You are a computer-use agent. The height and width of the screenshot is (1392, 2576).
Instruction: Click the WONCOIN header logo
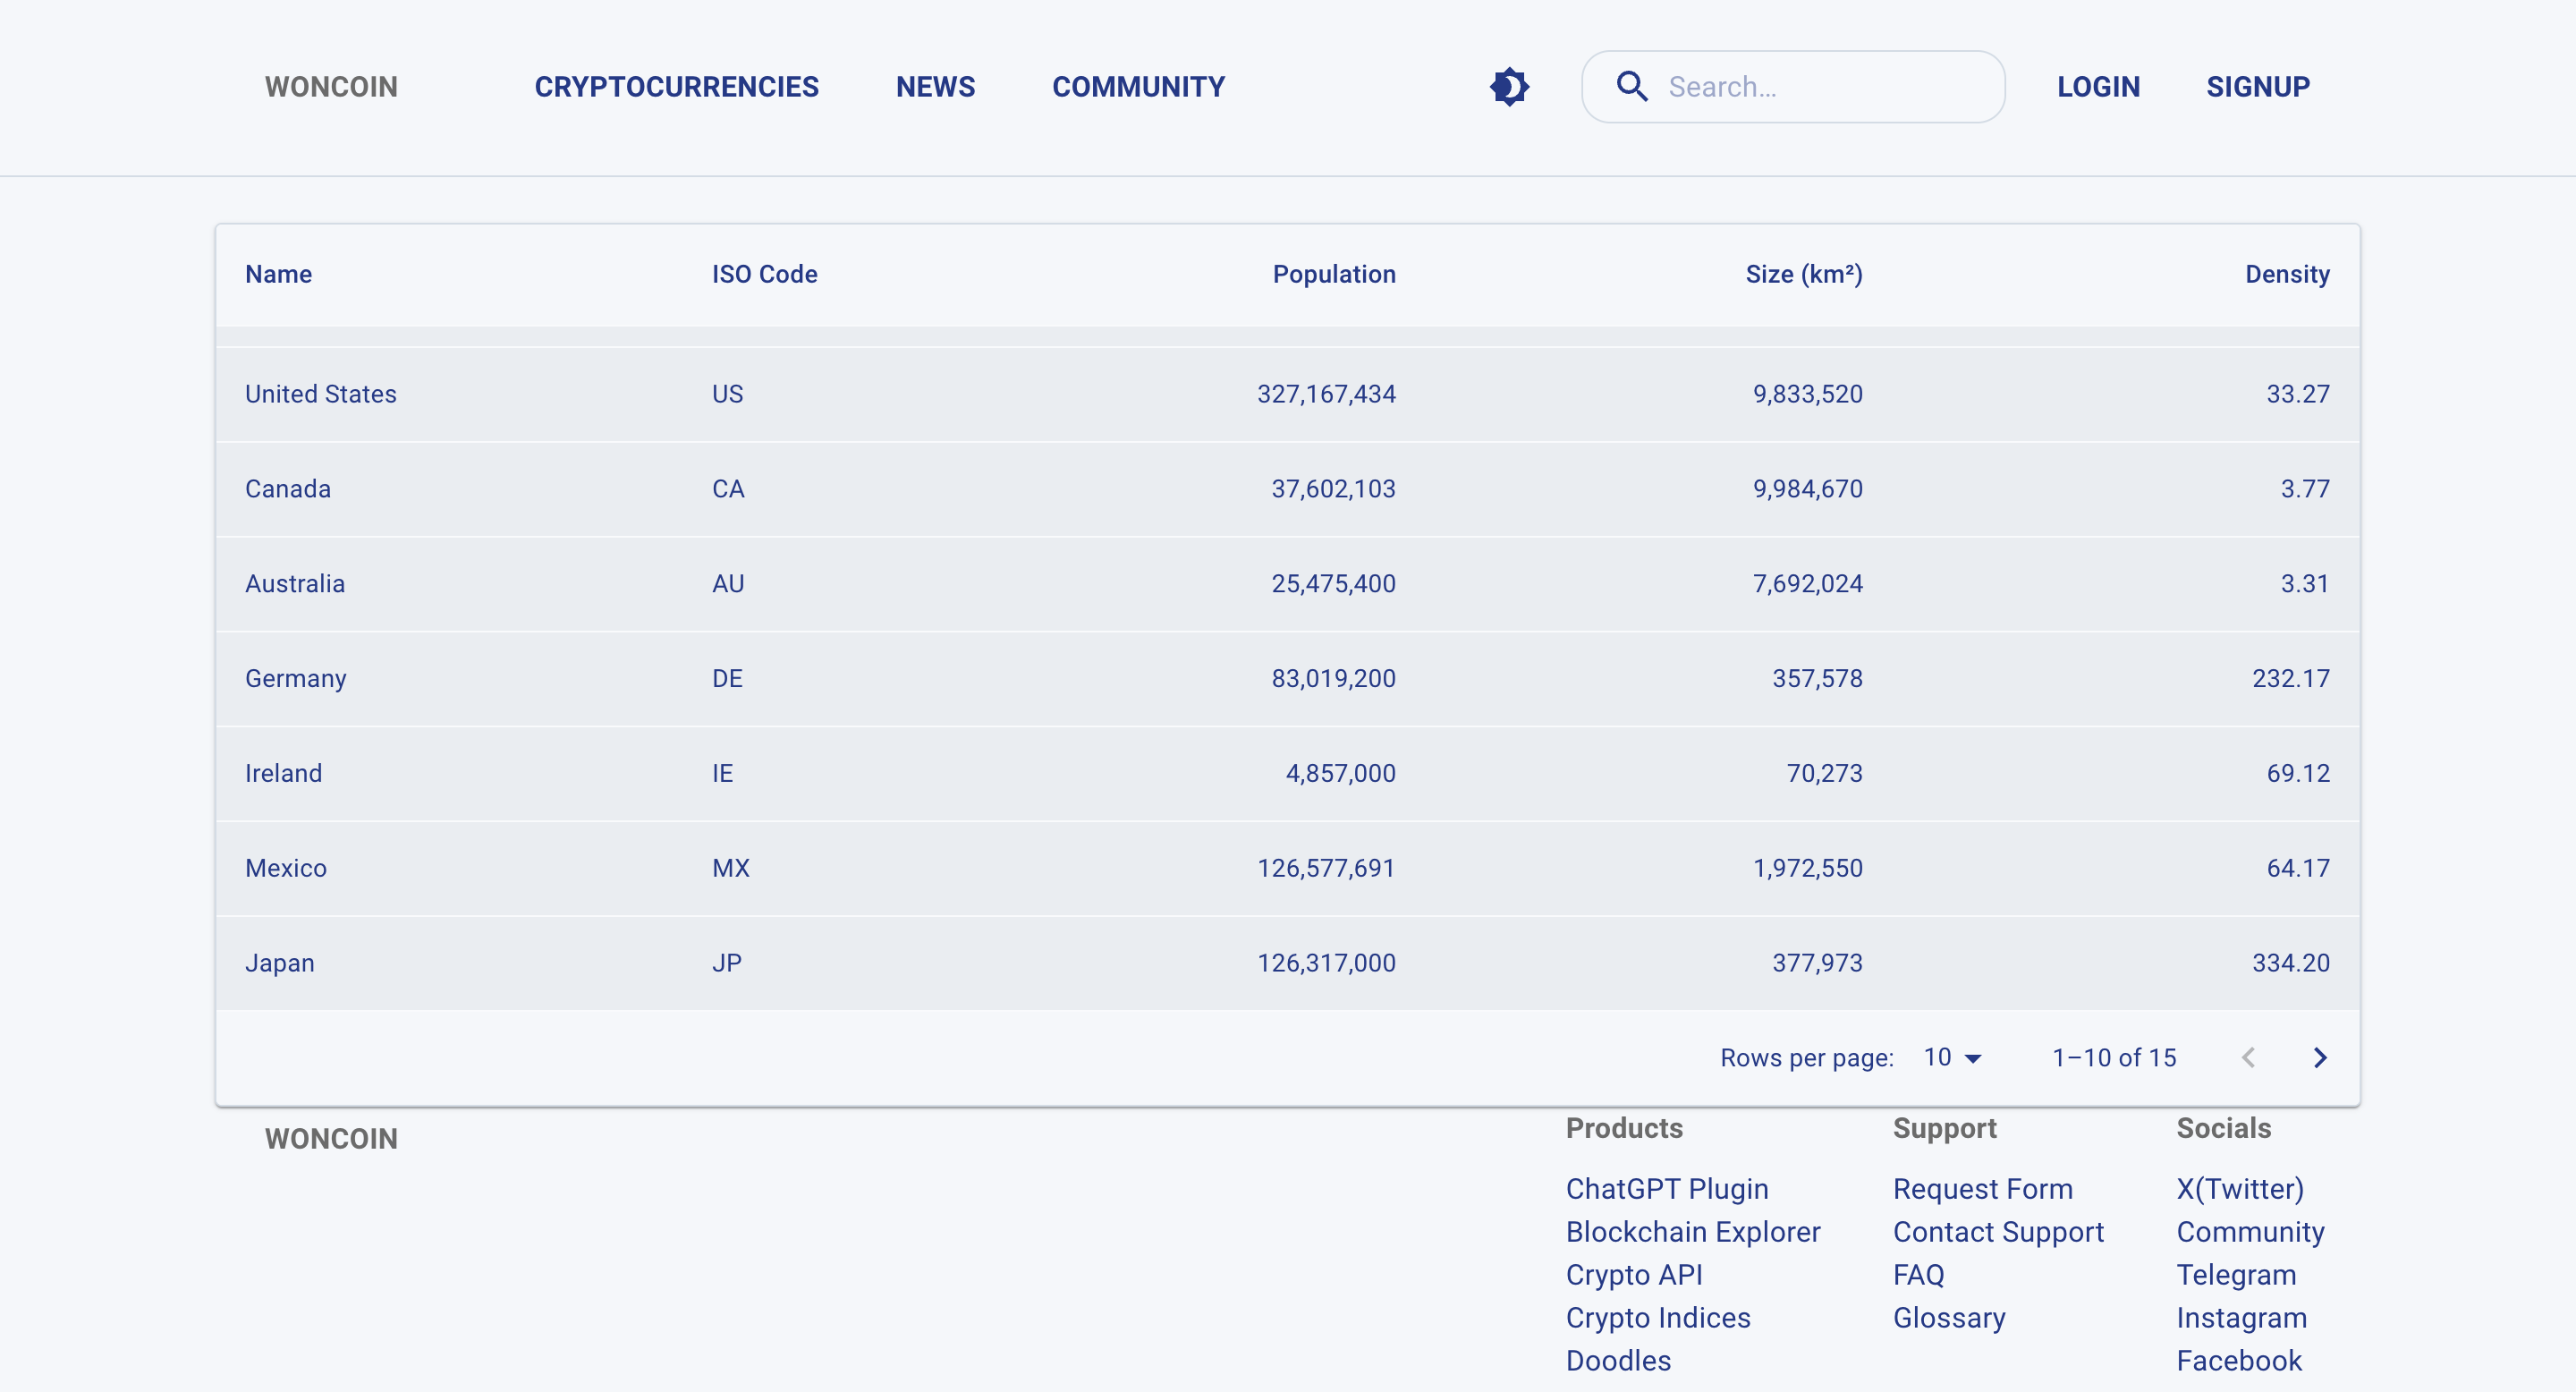[x=331, y=87]
